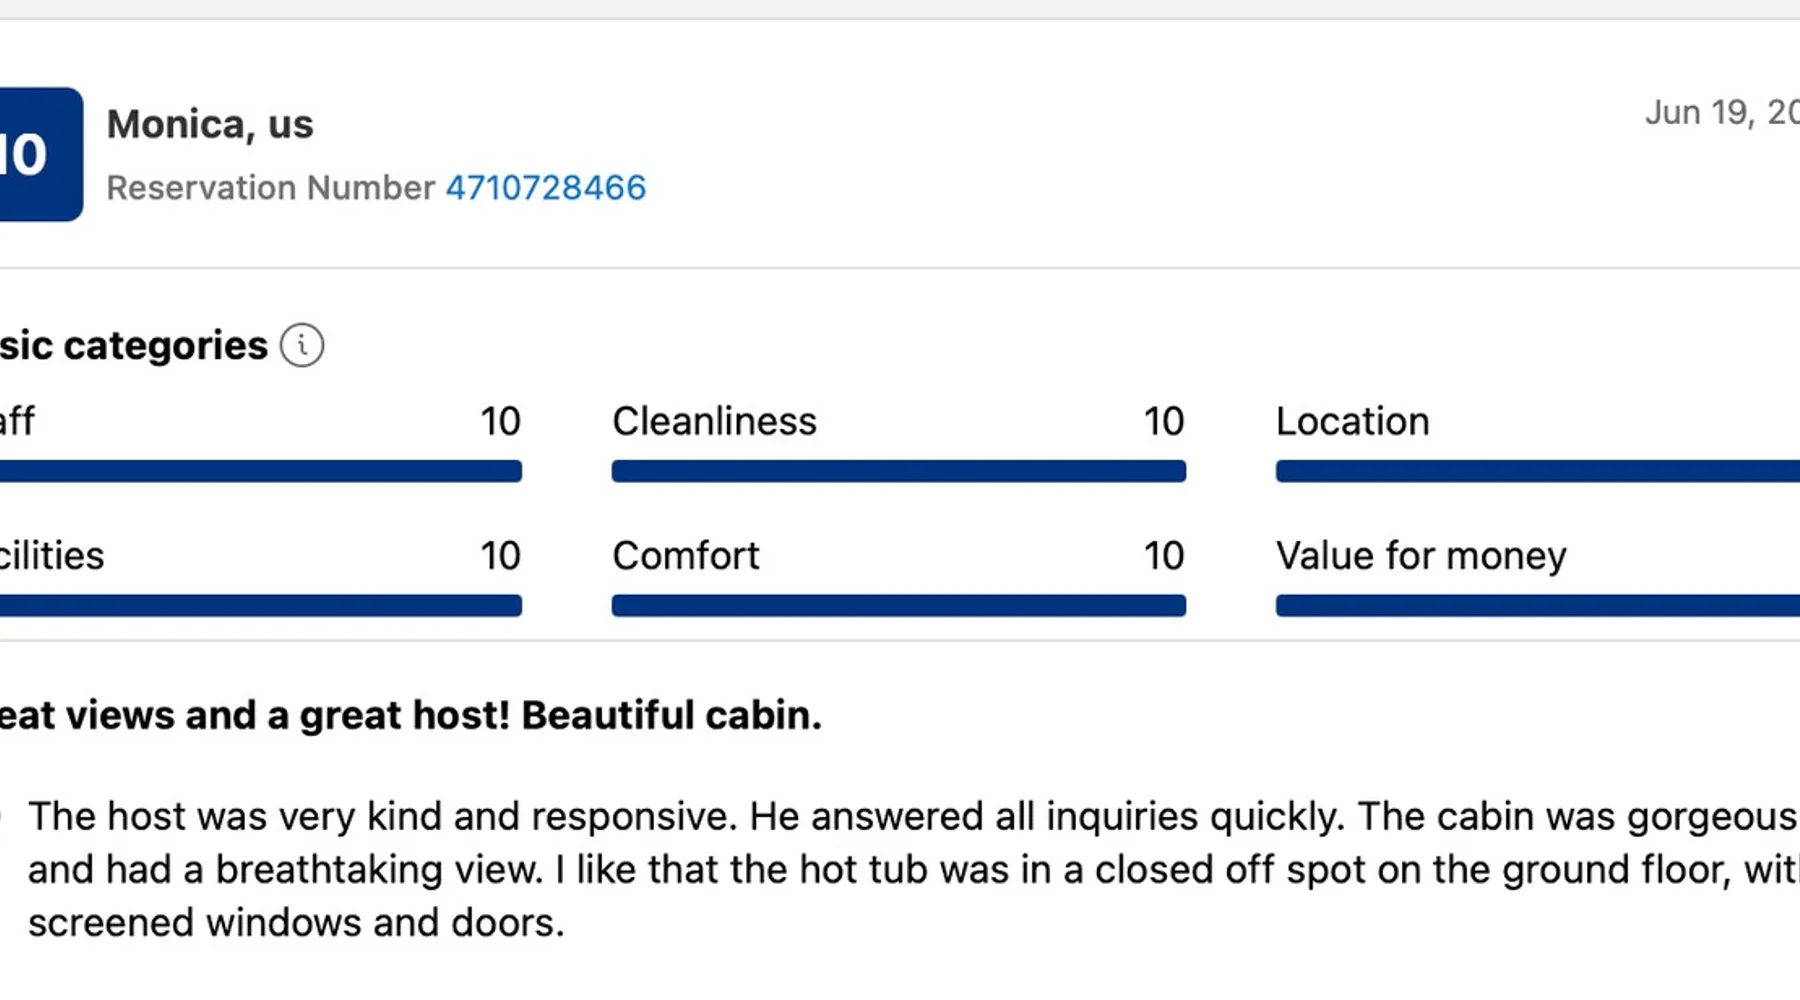
Task: Click the Facilities rating bar
Action: tap(260, 605)
